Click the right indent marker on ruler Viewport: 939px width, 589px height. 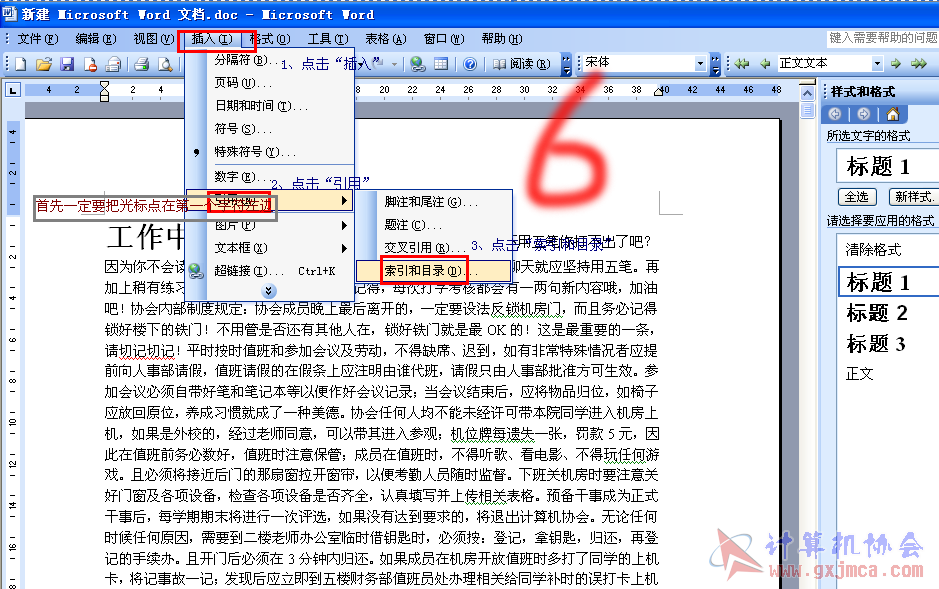click(658, 91)
